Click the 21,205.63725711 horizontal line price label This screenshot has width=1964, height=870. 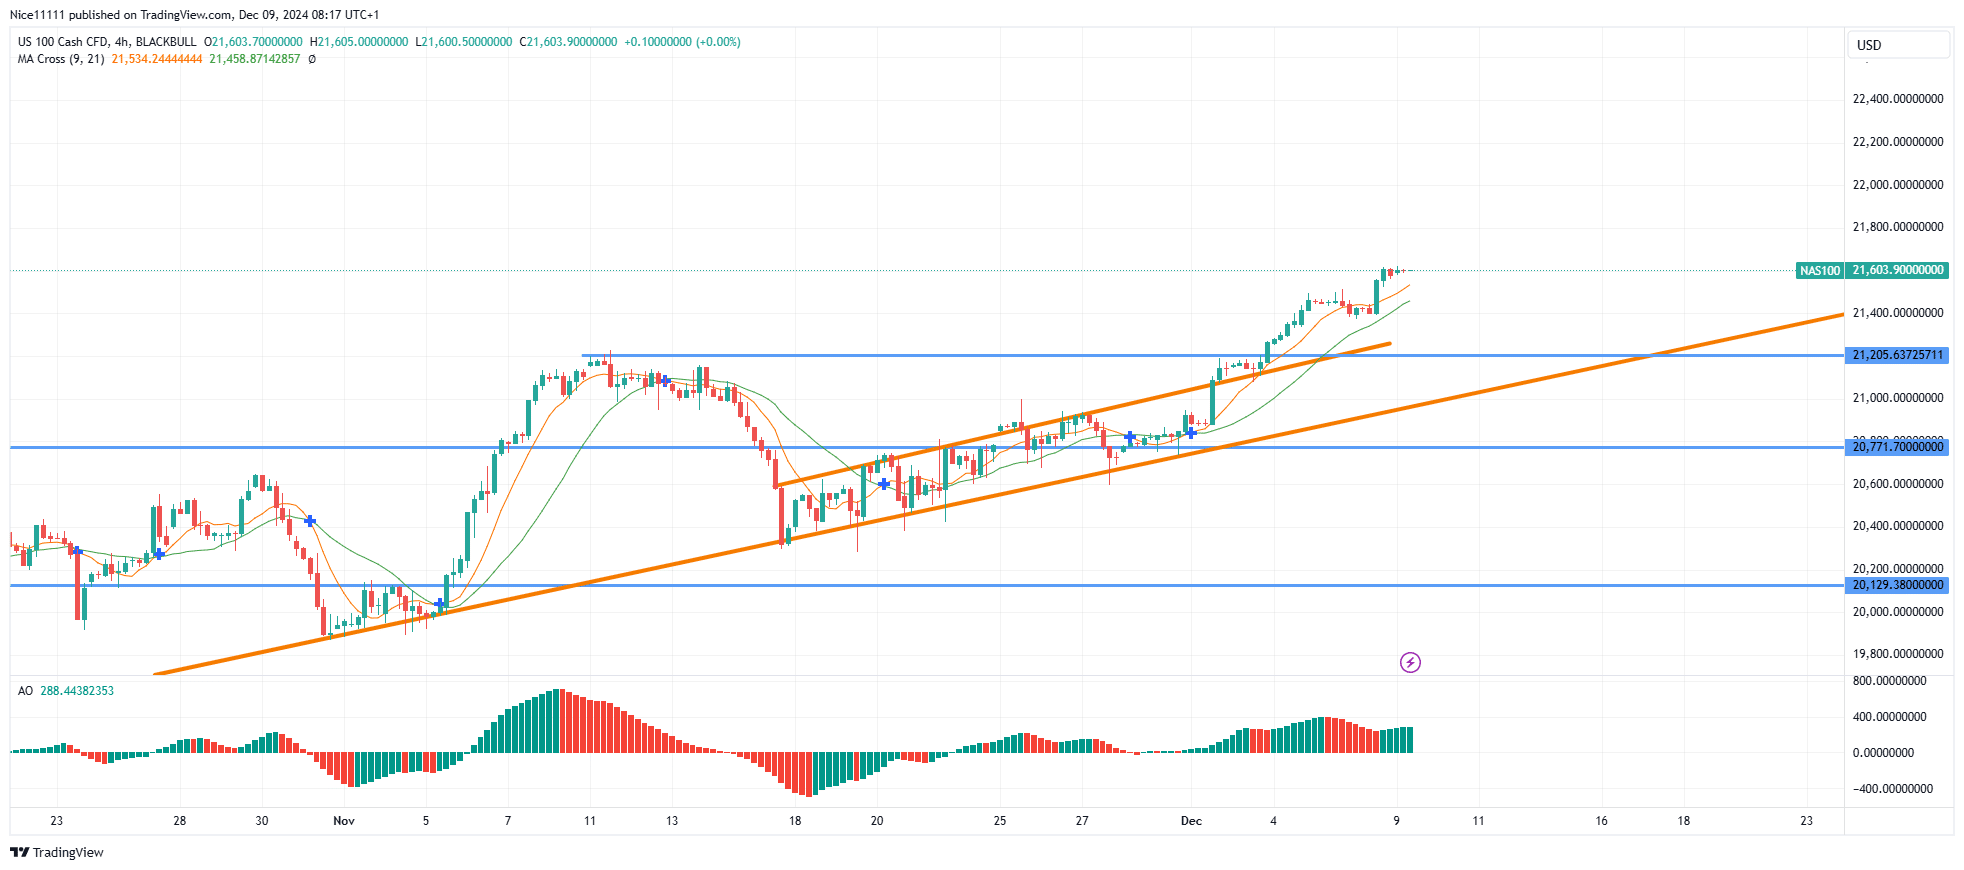(1897, 355)
